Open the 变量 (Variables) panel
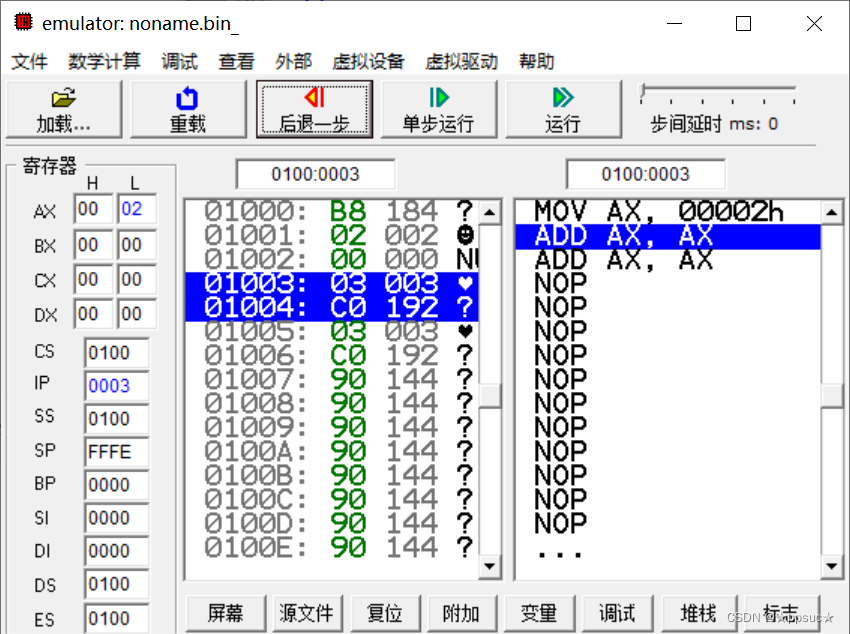The image size is (850, 634). point(540,613)
